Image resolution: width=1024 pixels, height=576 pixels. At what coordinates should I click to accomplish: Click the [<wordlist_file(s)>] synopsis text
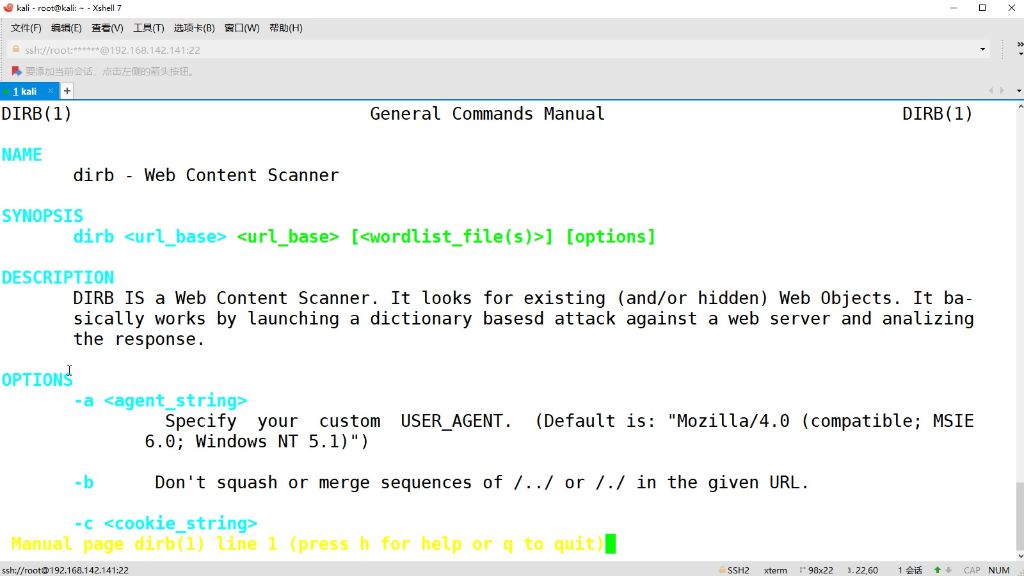452,236
